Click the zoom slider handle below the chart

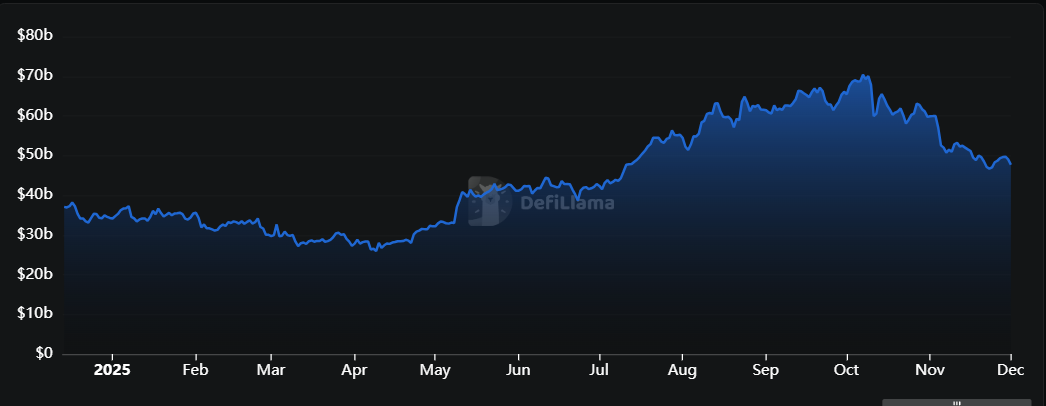pos(955,402)
